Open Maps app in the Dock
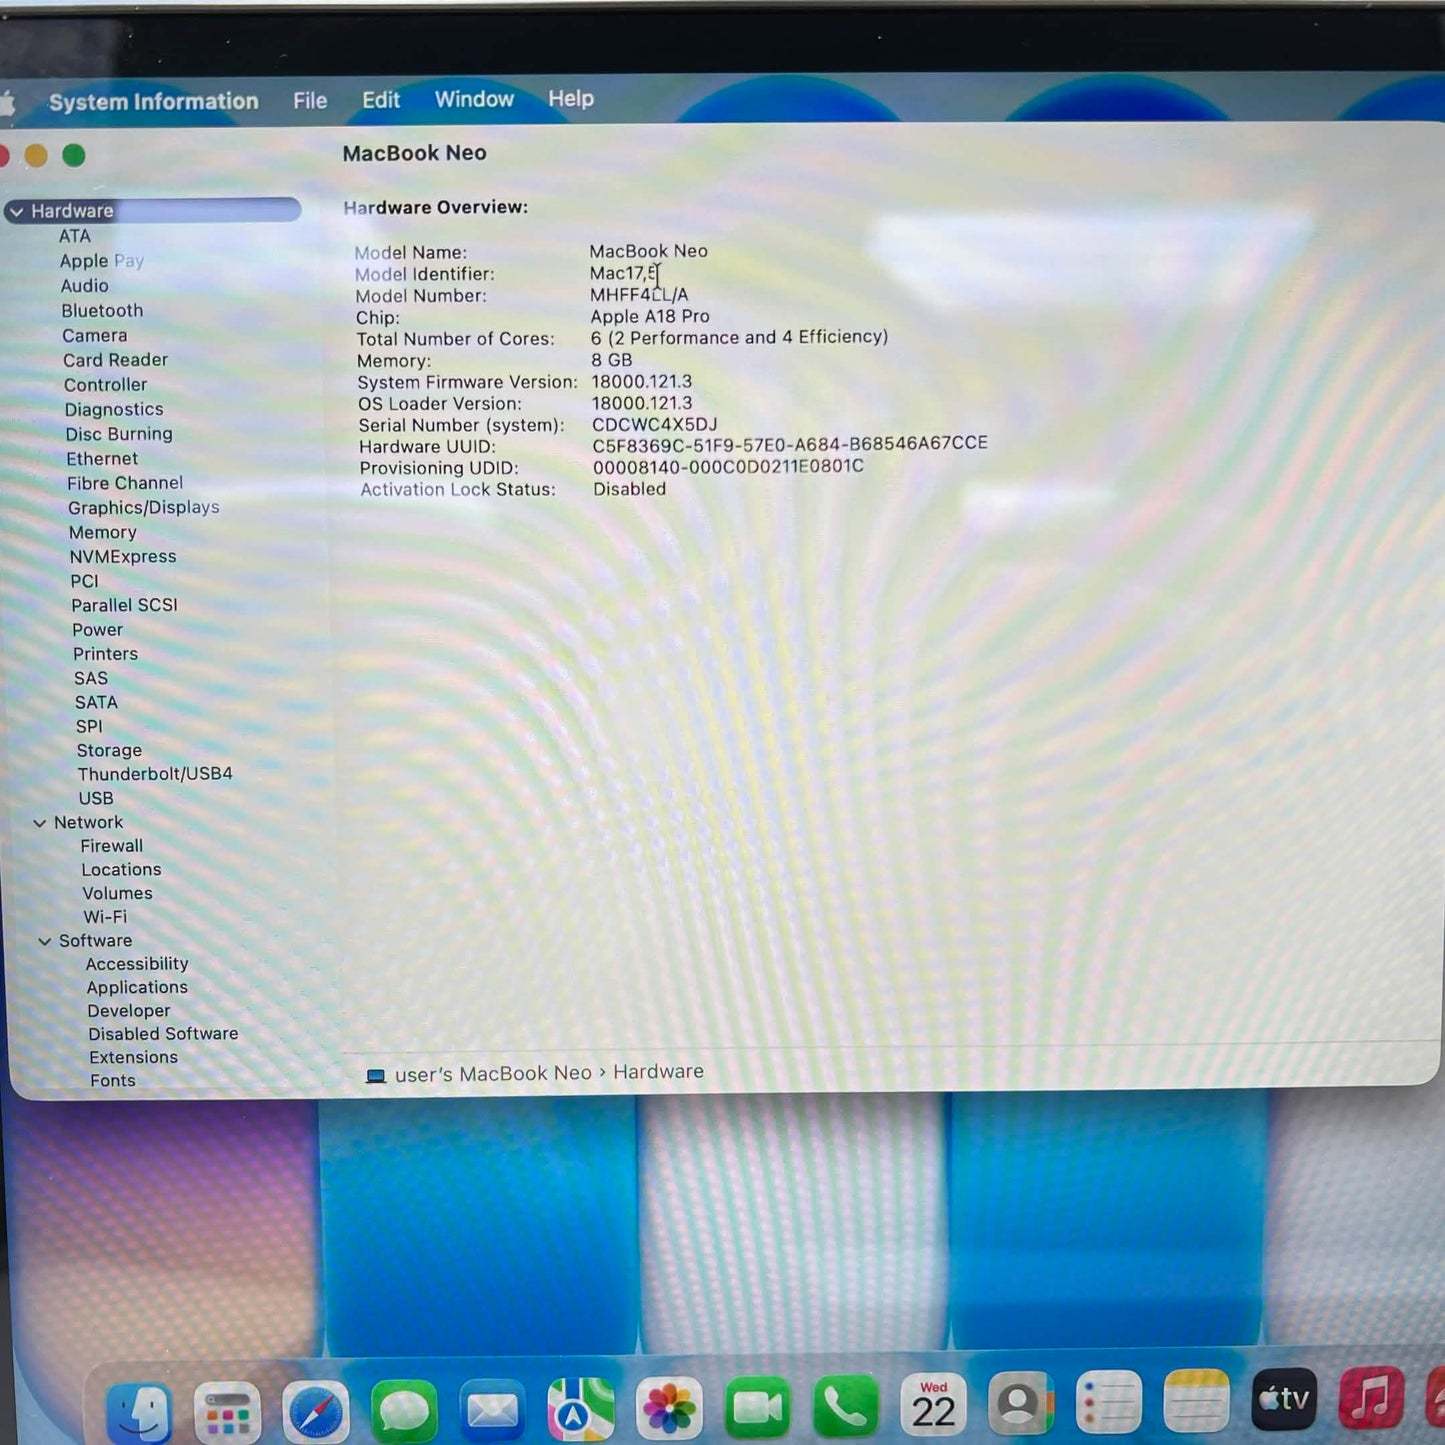This screenshot has width=1445, height=1445. pyautogui.click(x=581, y=1410)
